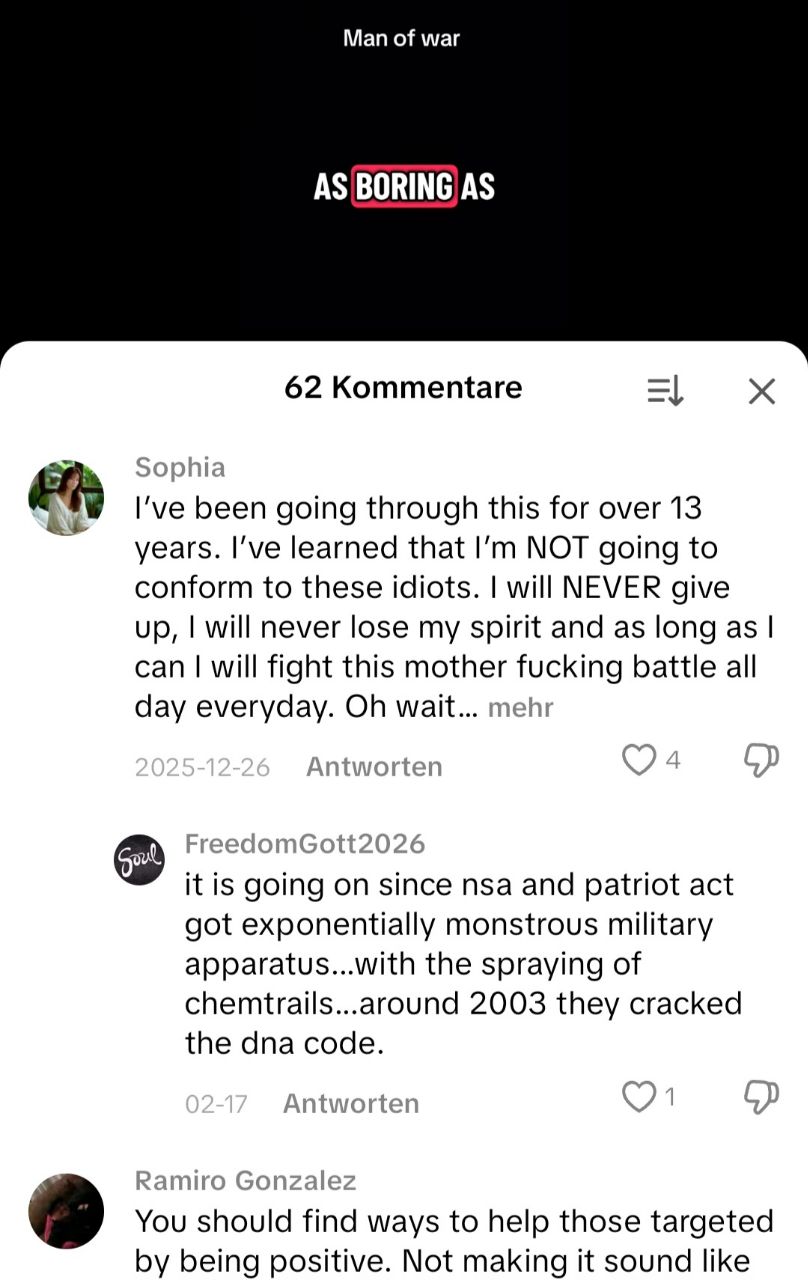
Task: Close the comments panel
Action: coord(762,391)
